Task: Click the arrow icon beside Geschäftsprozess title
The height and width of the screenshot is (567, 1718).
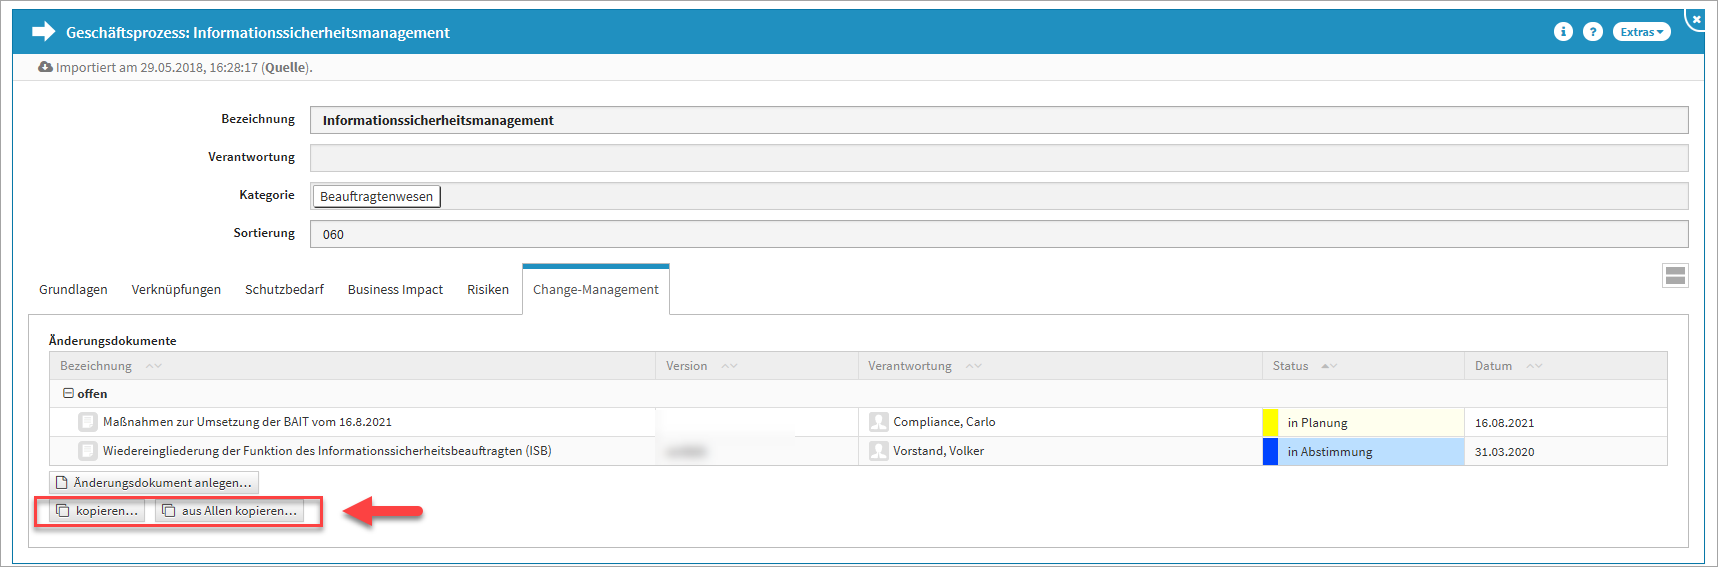Action: (43, 32)
